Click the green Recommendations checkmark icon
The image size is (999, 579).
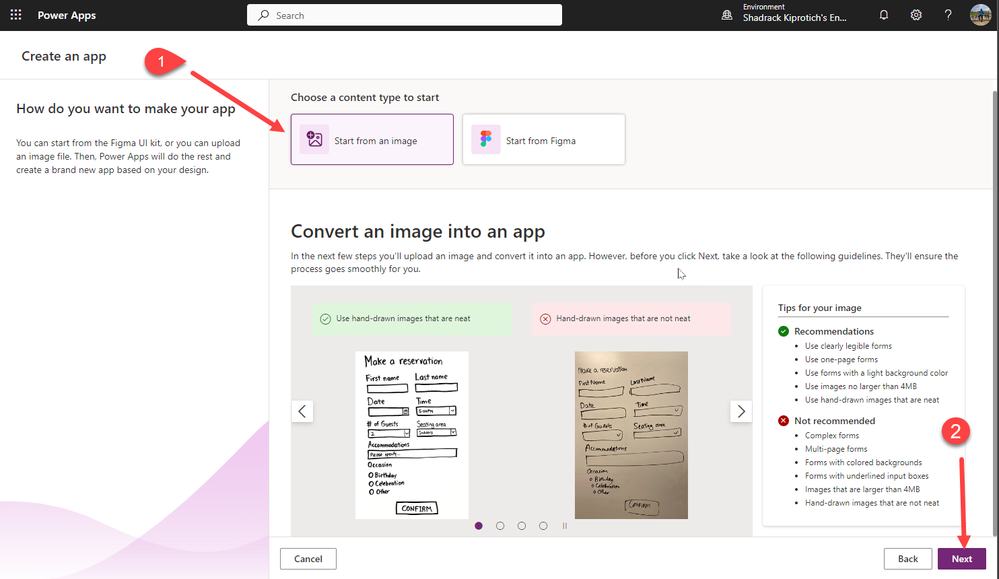(784, 331)
